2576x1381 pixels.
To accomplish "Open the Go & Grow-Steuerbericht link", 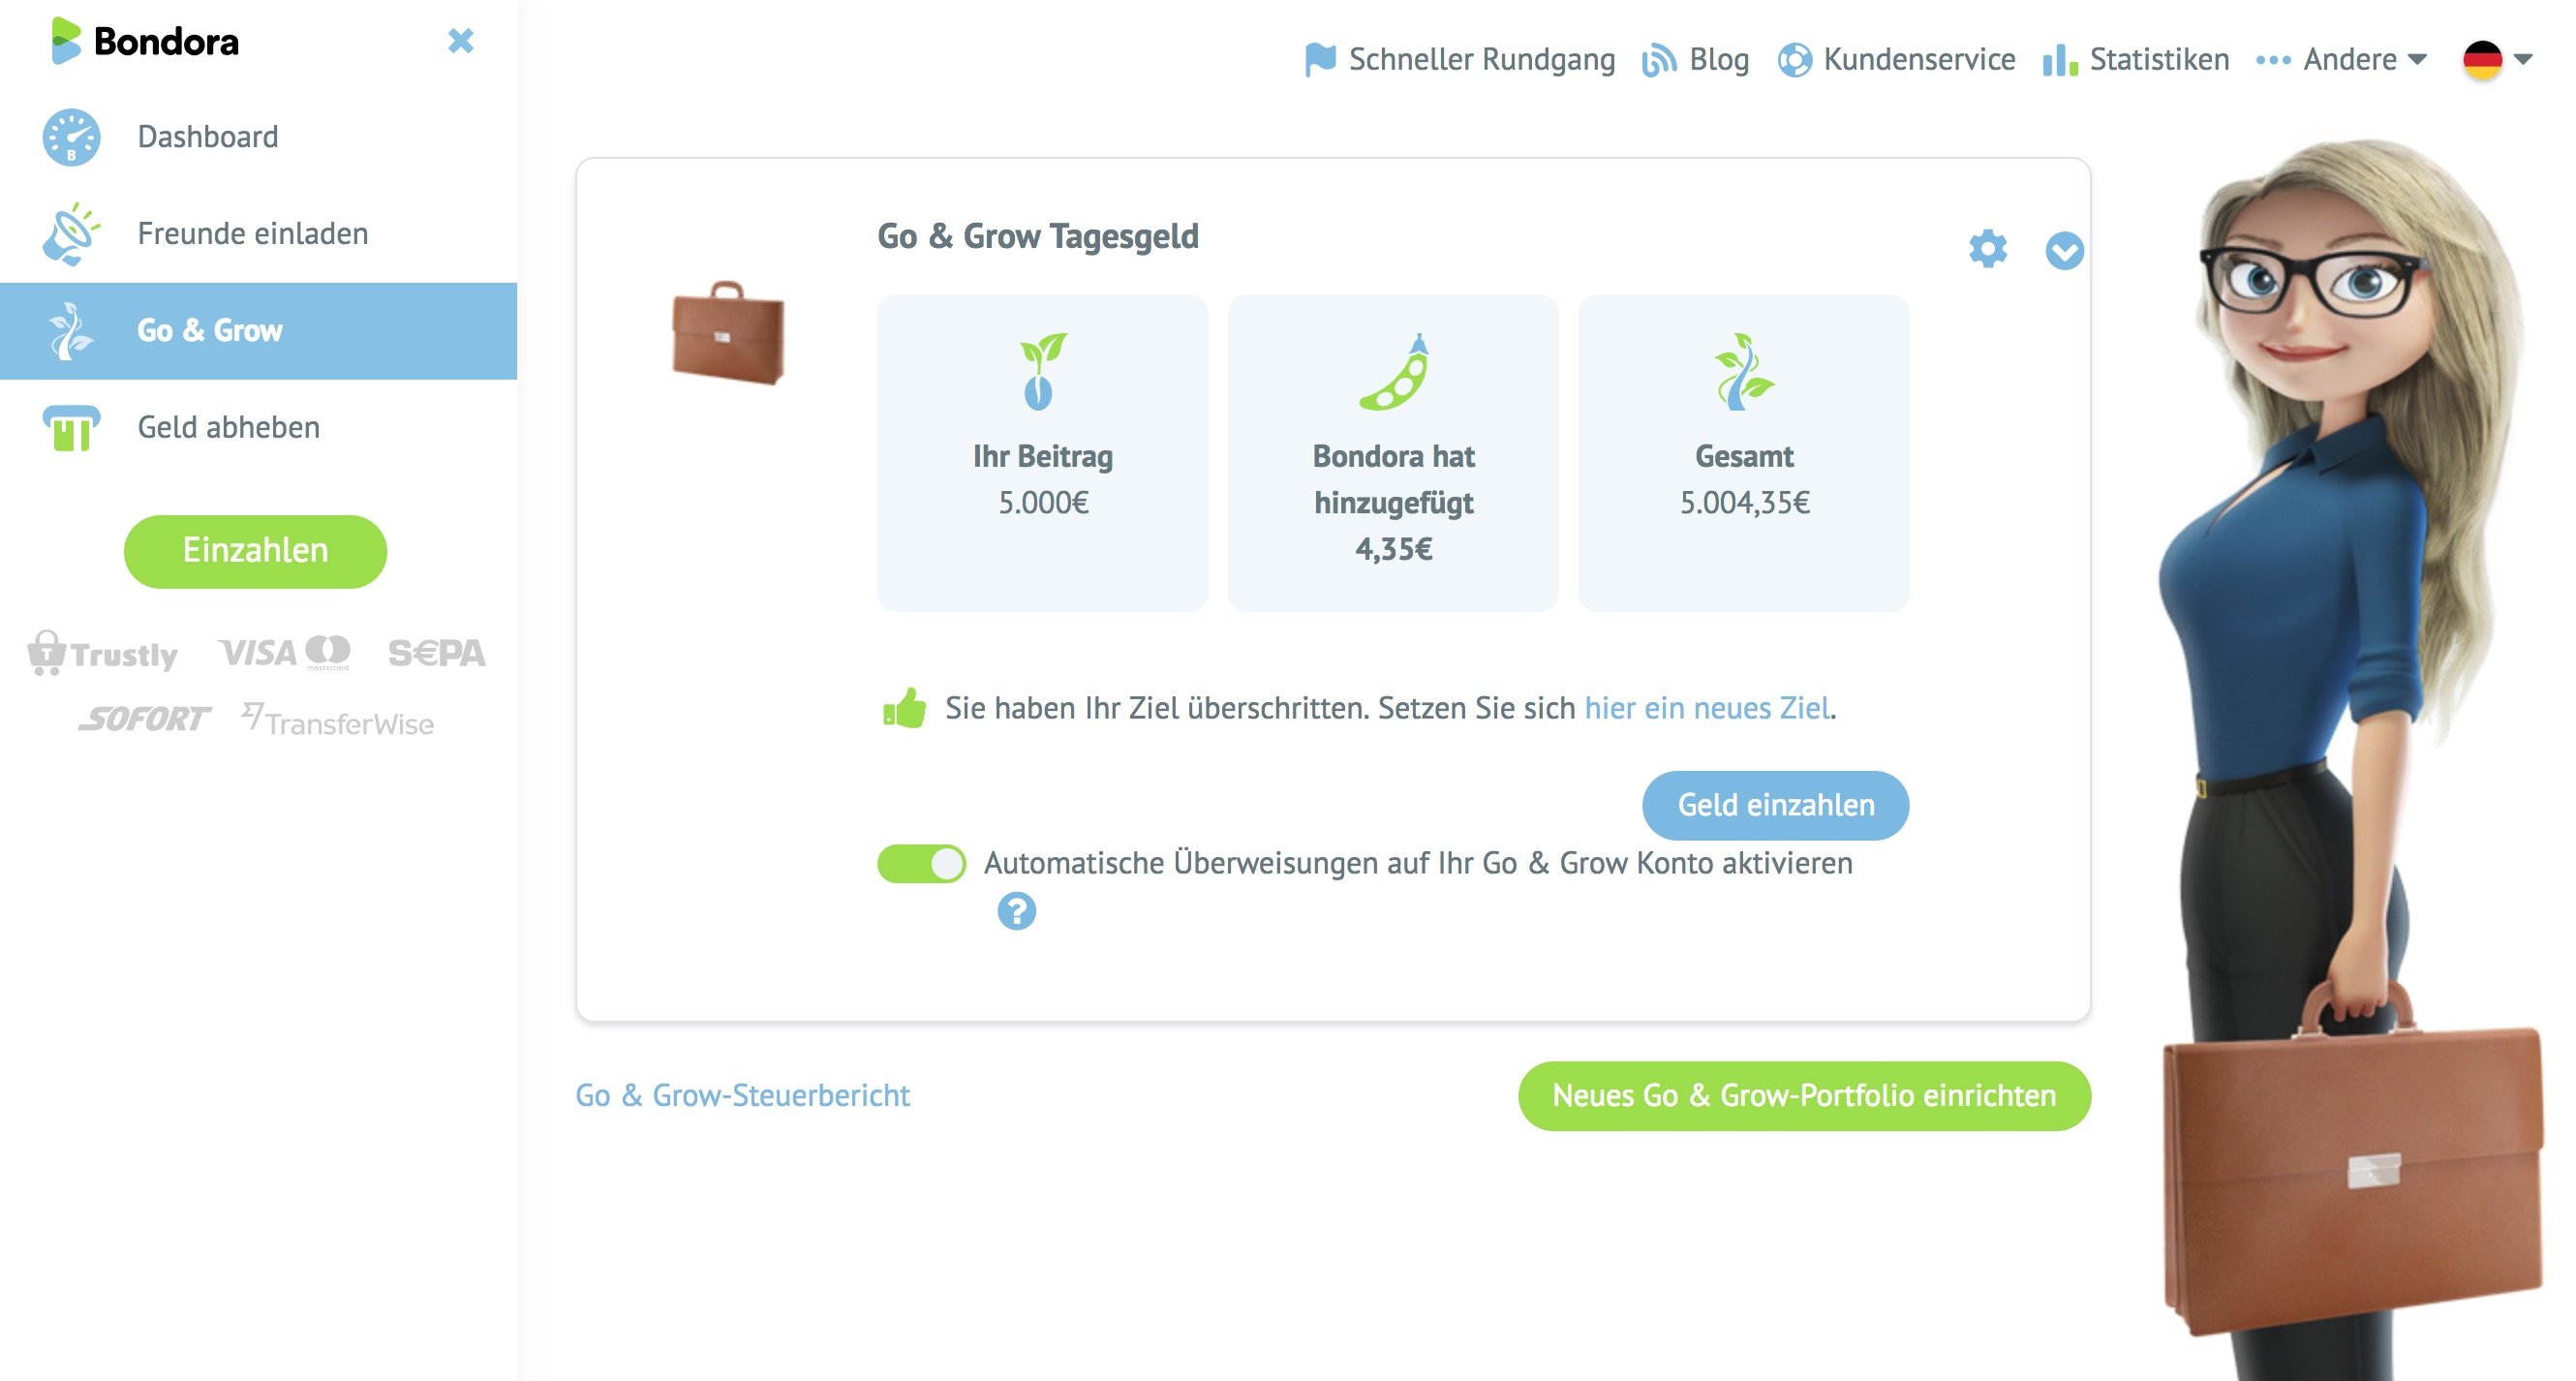I will (x=742, y=1096).
